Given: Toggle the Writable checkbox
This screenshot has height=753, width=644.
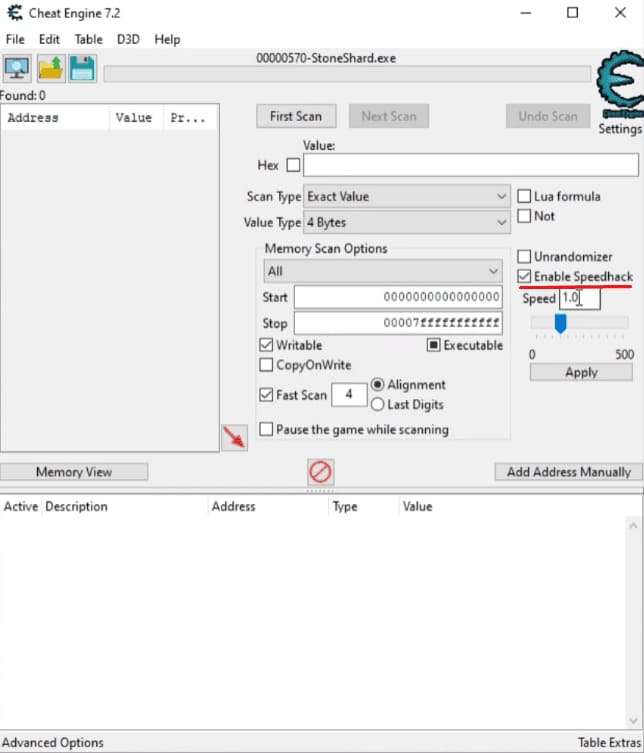Looking at the screenshot, I should point(266,345).
